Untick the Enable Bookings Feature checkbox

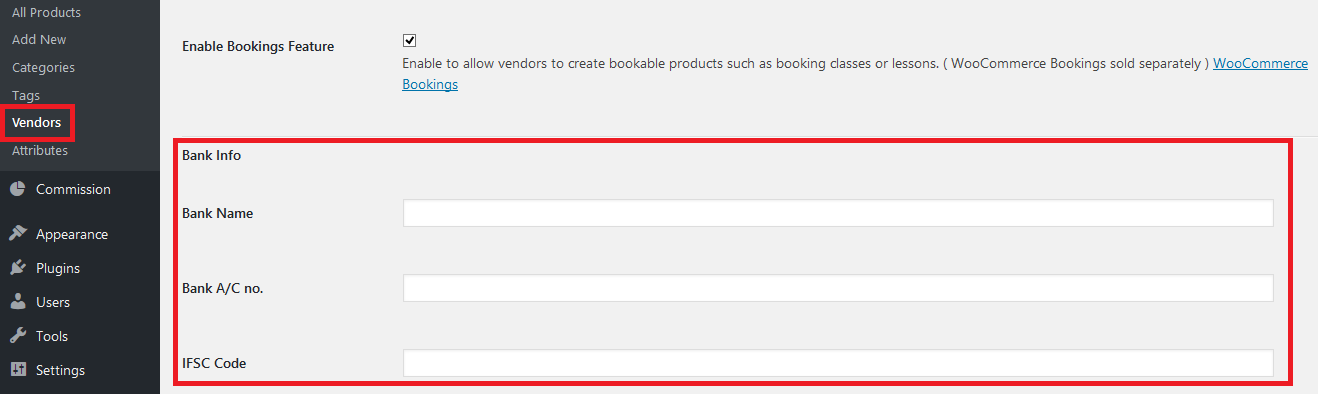point(409,41)
